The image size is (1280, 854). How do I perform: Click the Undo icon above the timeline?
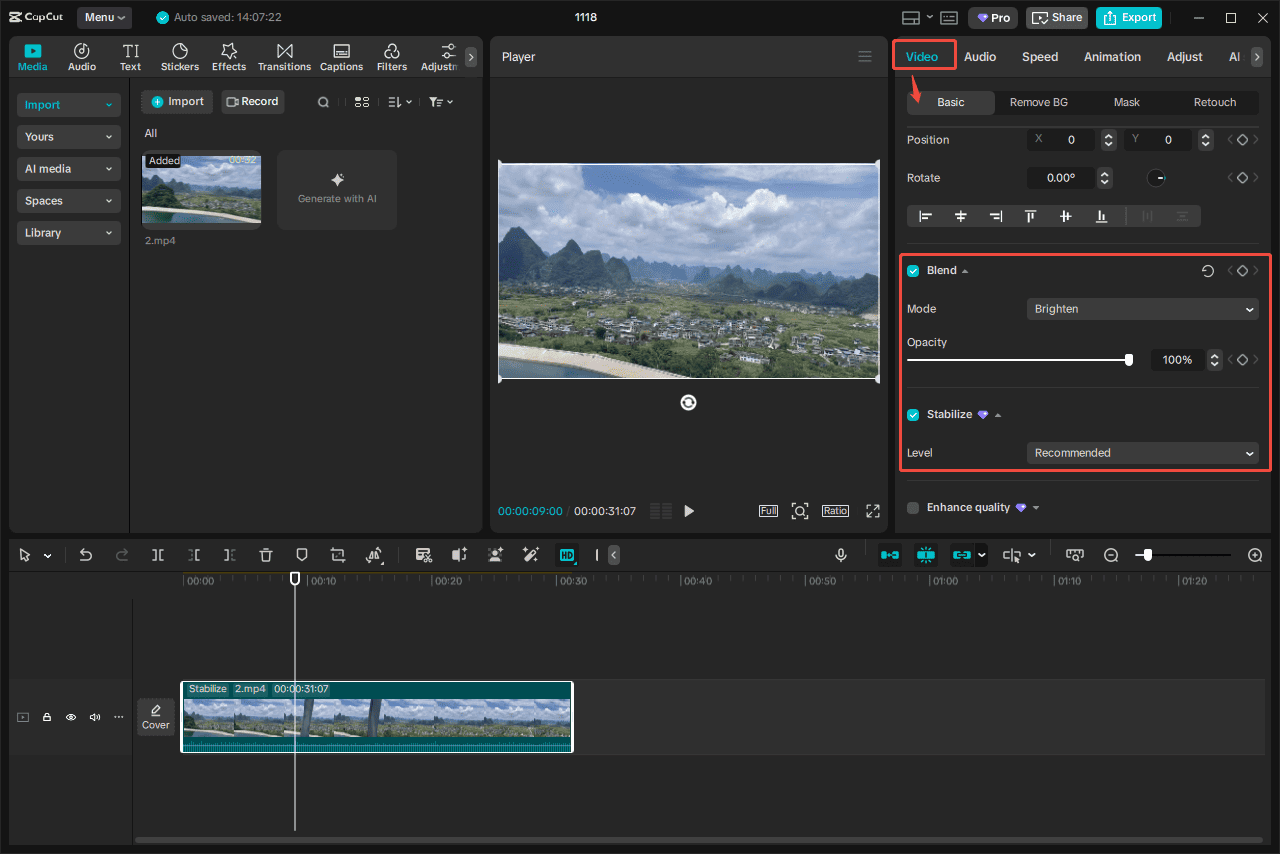pos(85,554)
